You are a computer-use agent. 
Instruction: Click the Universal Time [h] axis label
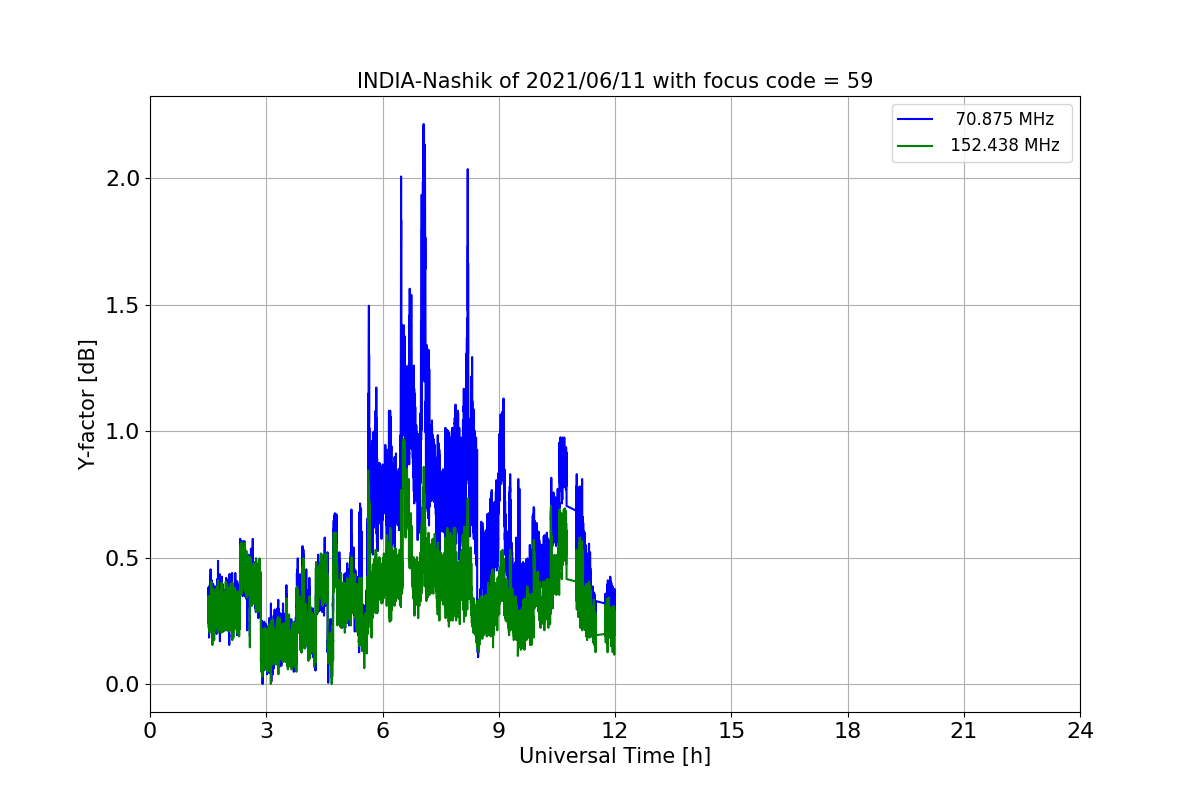pyautogui.click(x=615, y=757)
